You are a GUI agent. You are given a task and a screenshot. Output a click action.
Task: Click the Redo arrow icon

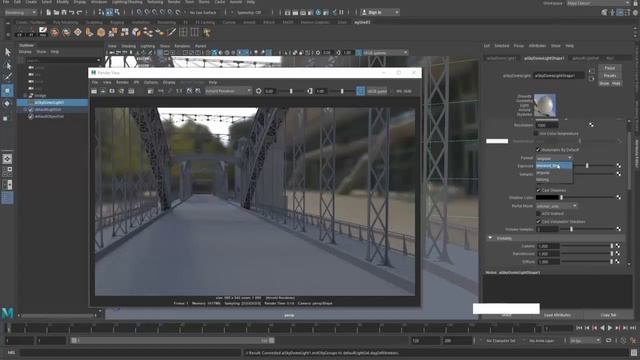click(80, 12)
